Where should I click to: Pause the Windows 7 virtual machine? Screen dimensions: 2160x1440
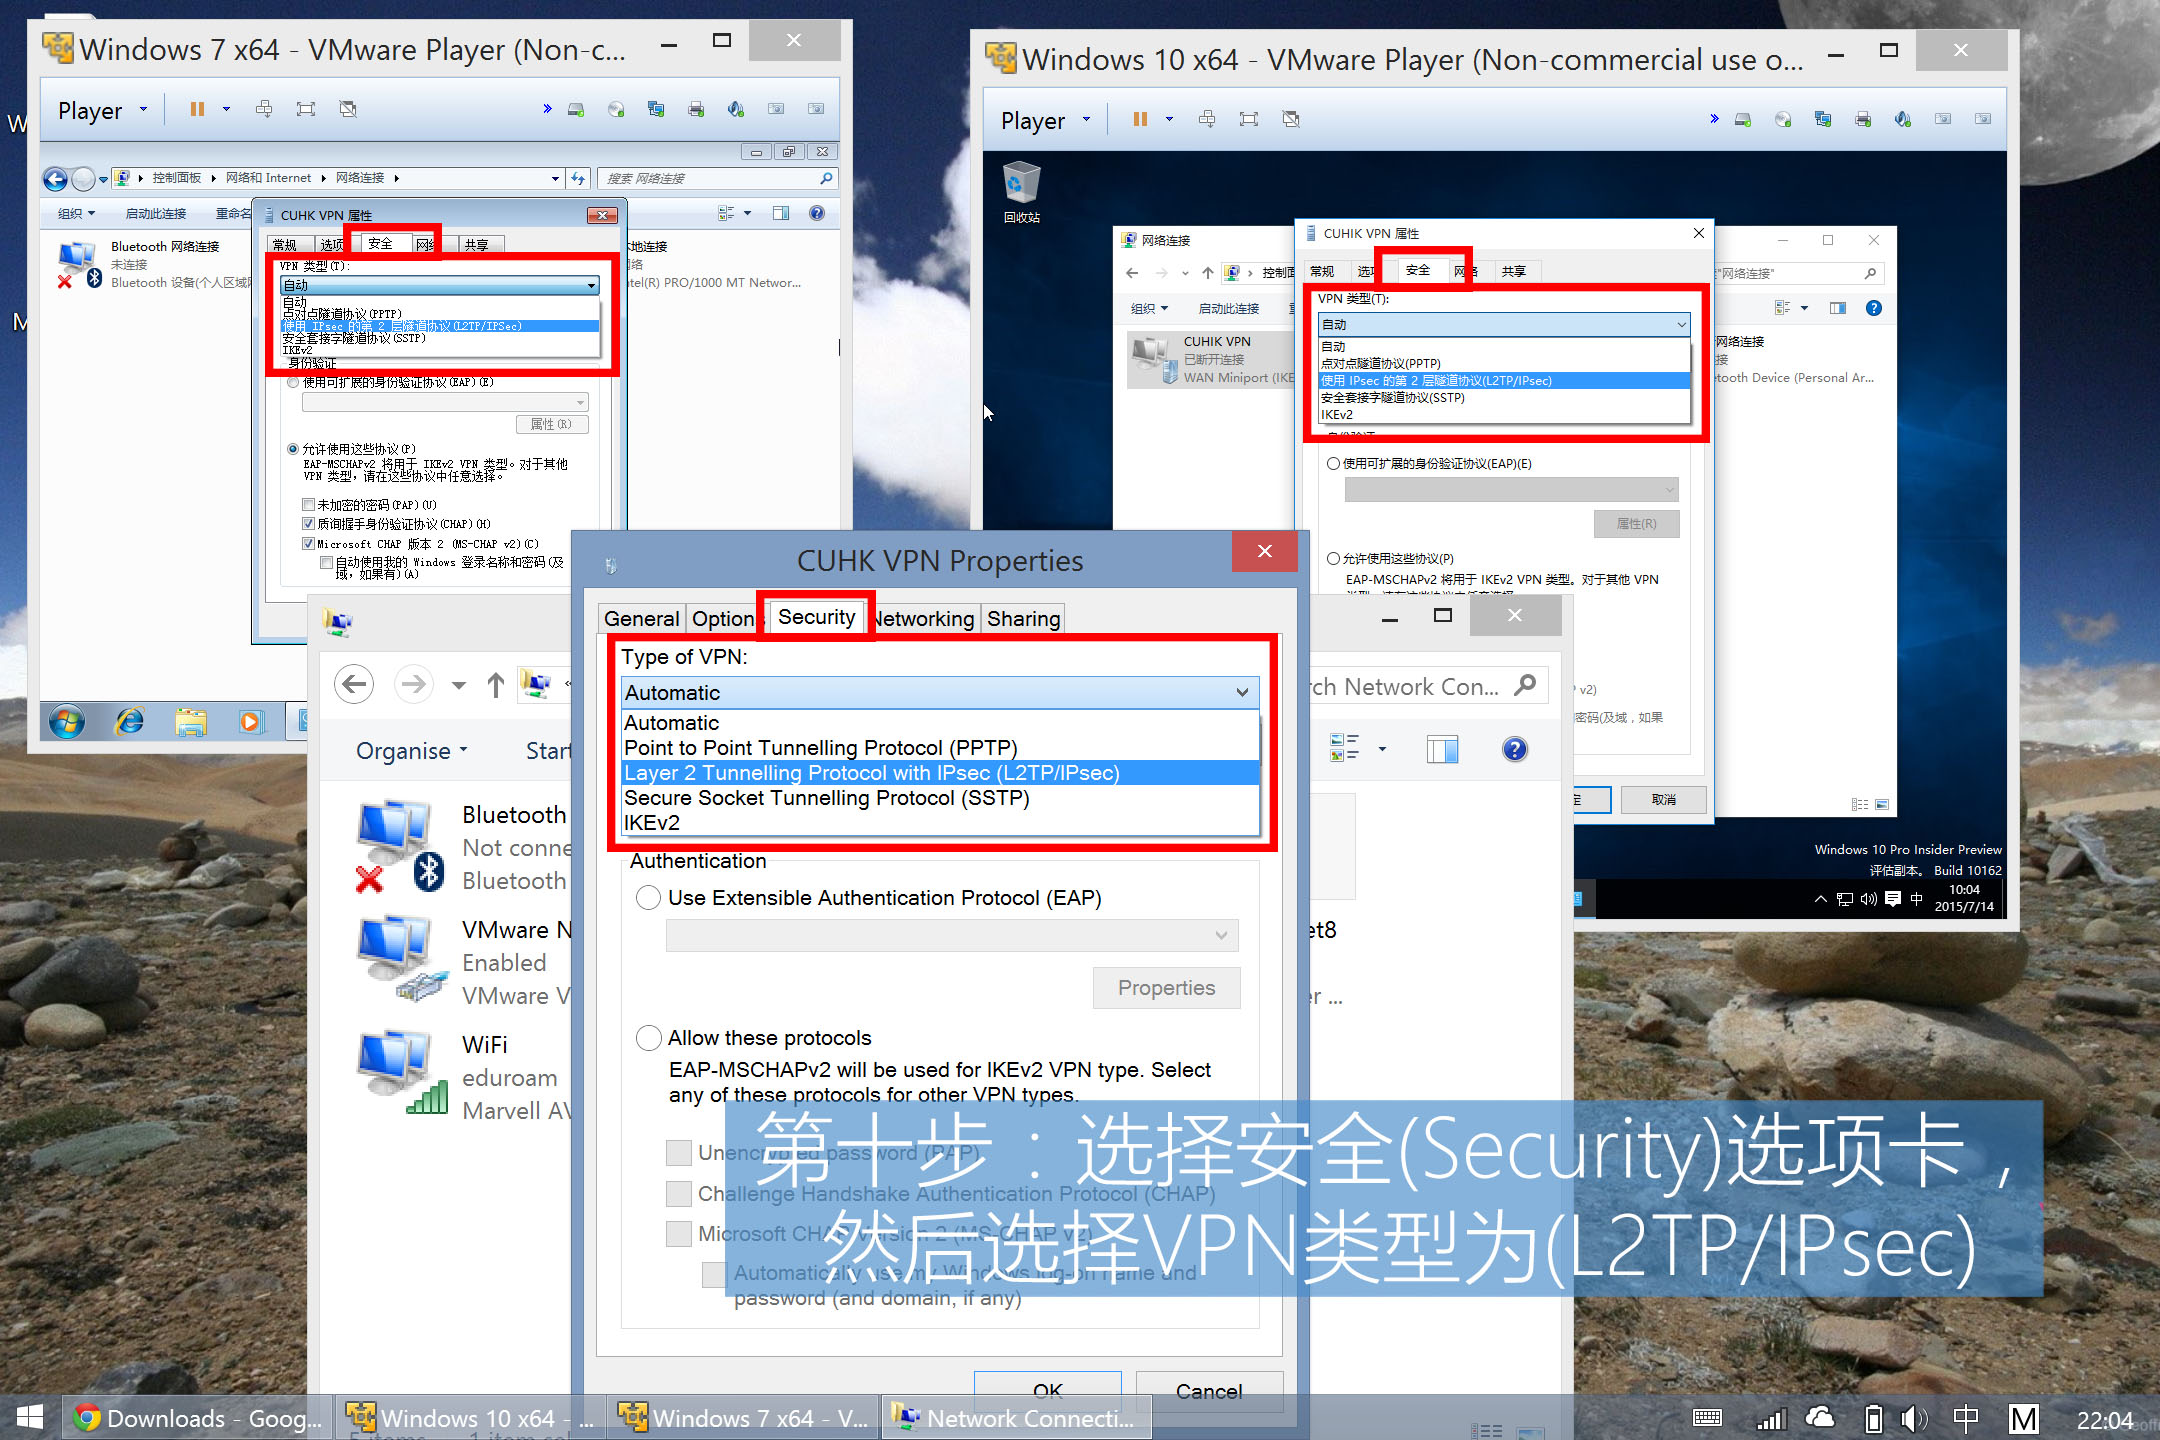(197, 109)
